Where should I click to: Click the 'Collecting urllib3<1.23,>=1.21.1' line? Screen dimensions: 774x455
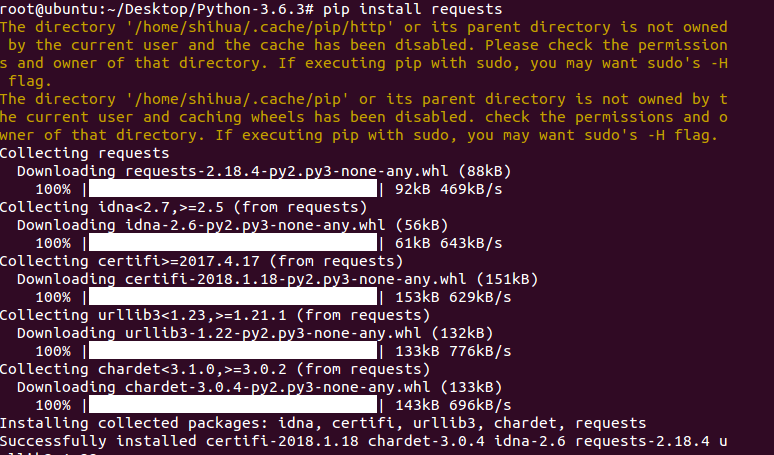tap(215, 315)
